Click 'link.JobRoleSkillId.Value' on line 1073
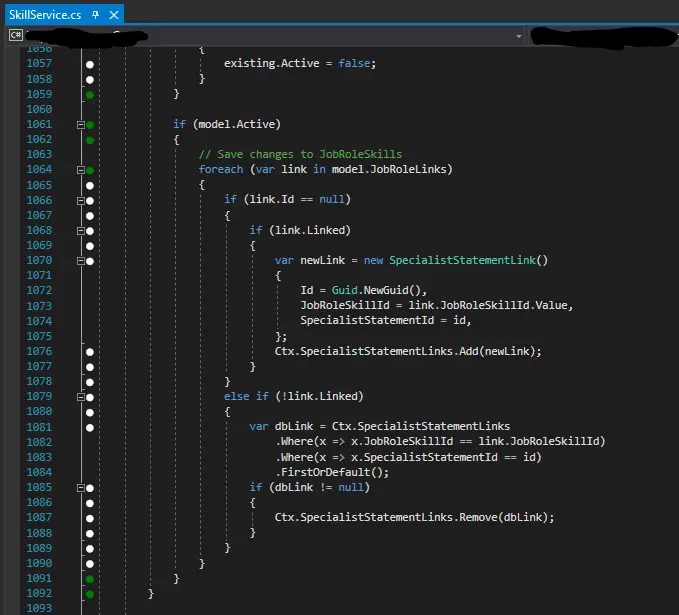The width and height of the screenshot is (679, 615). click(488, 305)
